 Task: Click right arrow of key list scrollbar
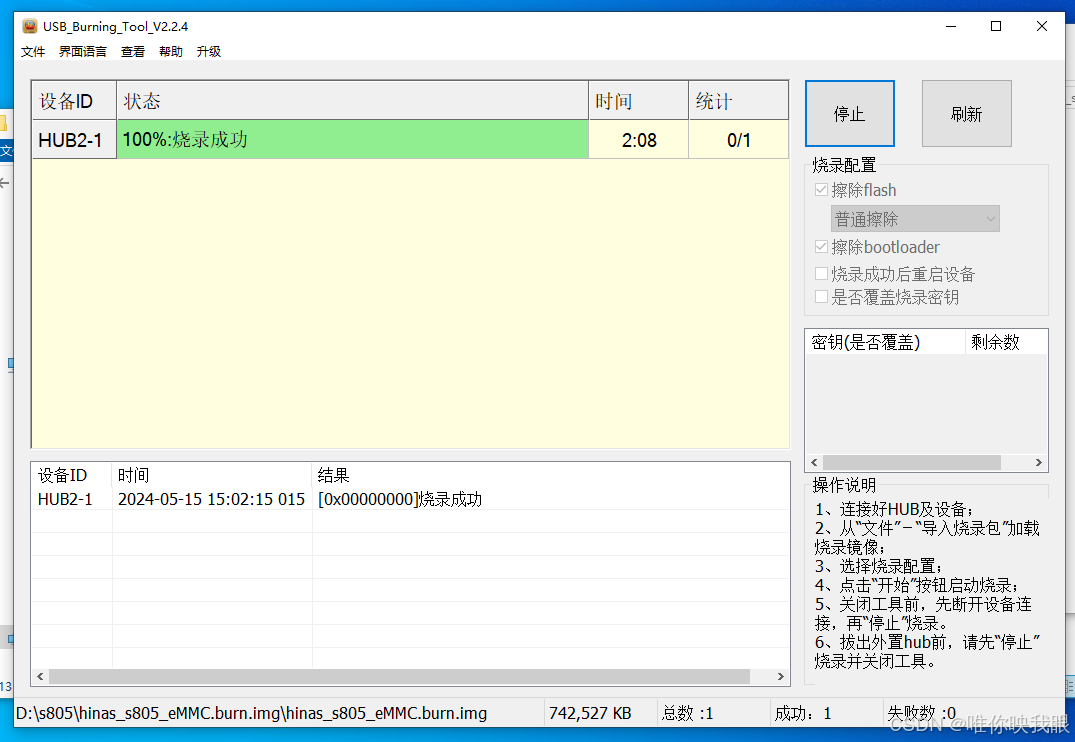(1039, 463)
